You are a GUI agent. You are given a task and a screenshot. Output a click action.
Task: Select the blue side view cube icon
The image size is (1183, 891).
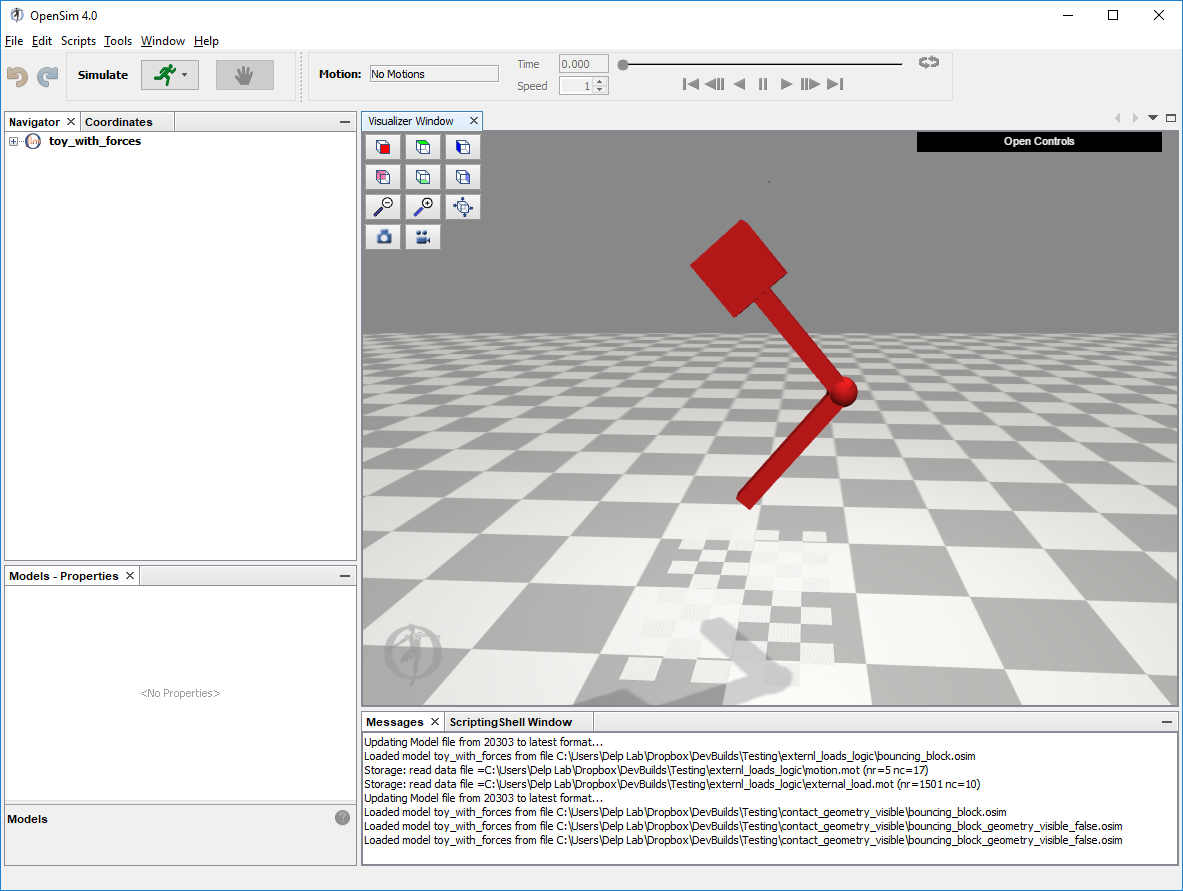[x=462, y=147]
